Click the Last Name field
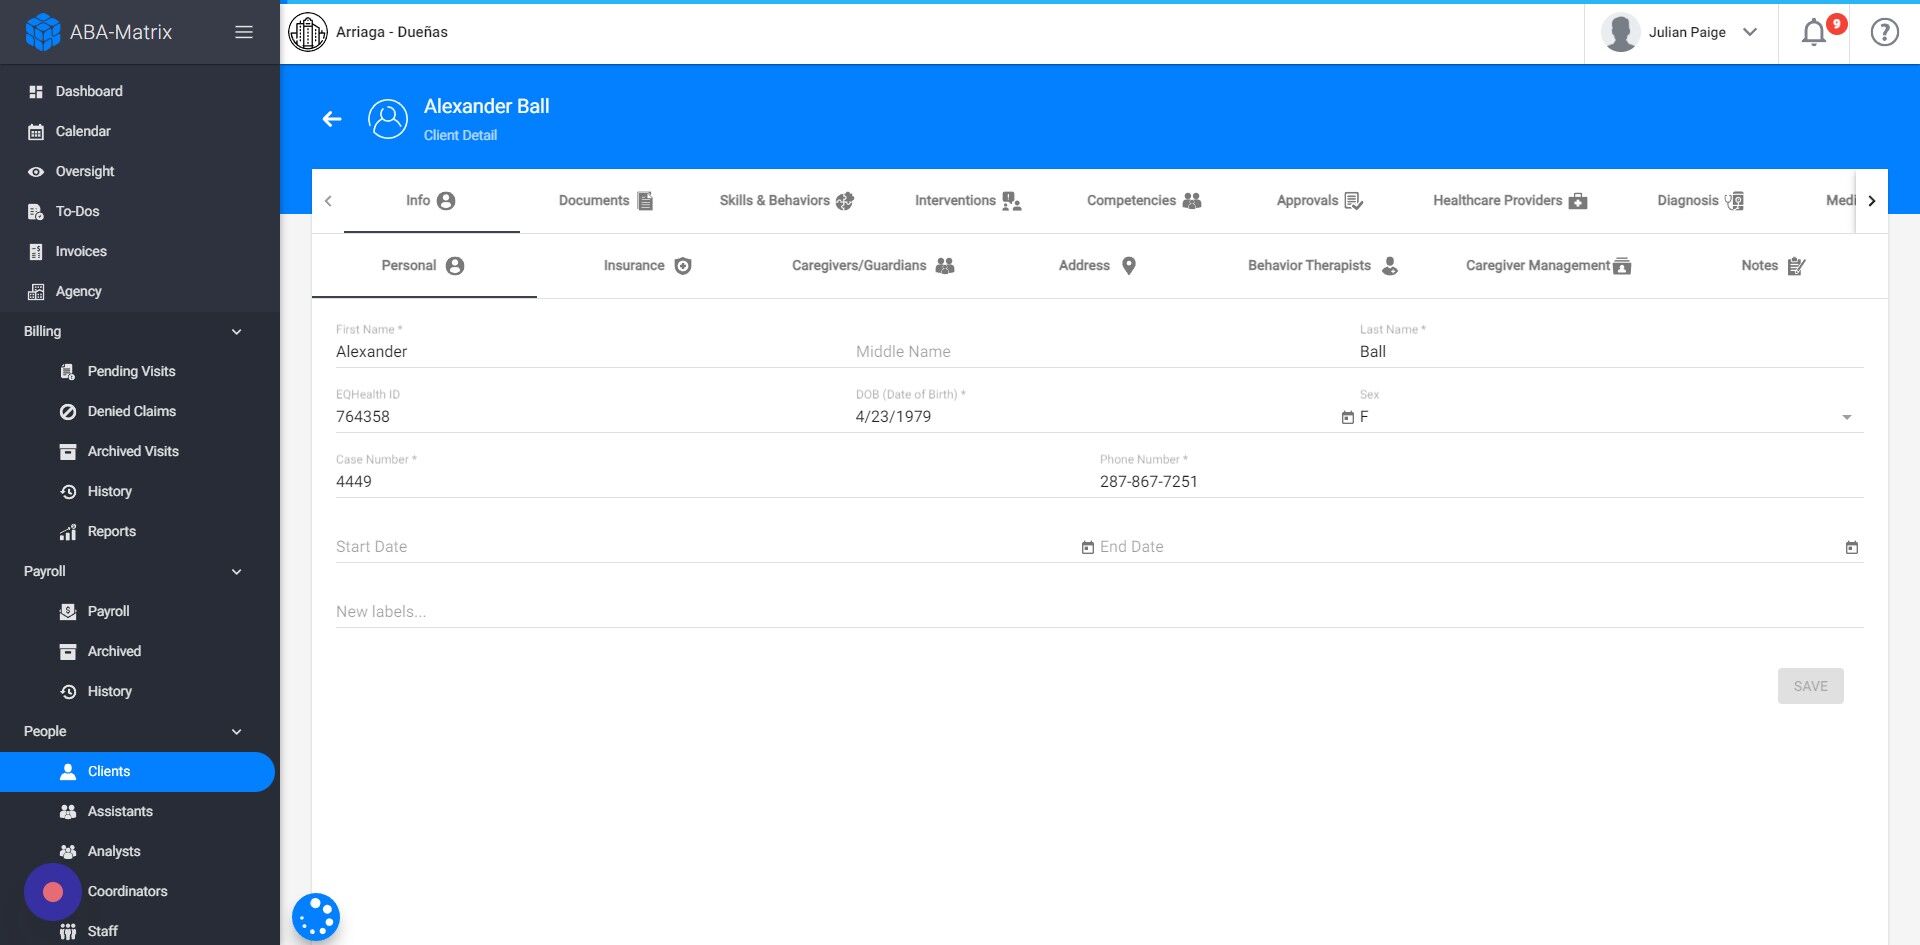Screen dimensions: 1920x945 pyautogui.click(x=1612, y=352)
